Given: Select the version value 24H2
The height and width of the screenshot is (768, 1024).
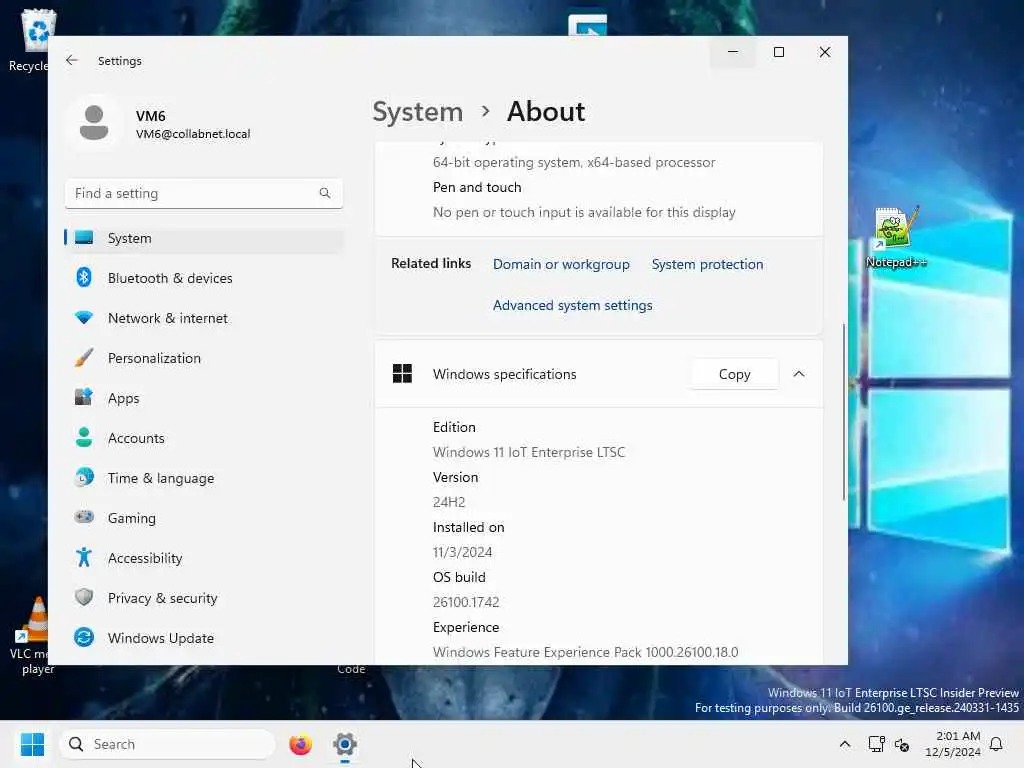Looking at the screenshot, I should click(449, 502).
